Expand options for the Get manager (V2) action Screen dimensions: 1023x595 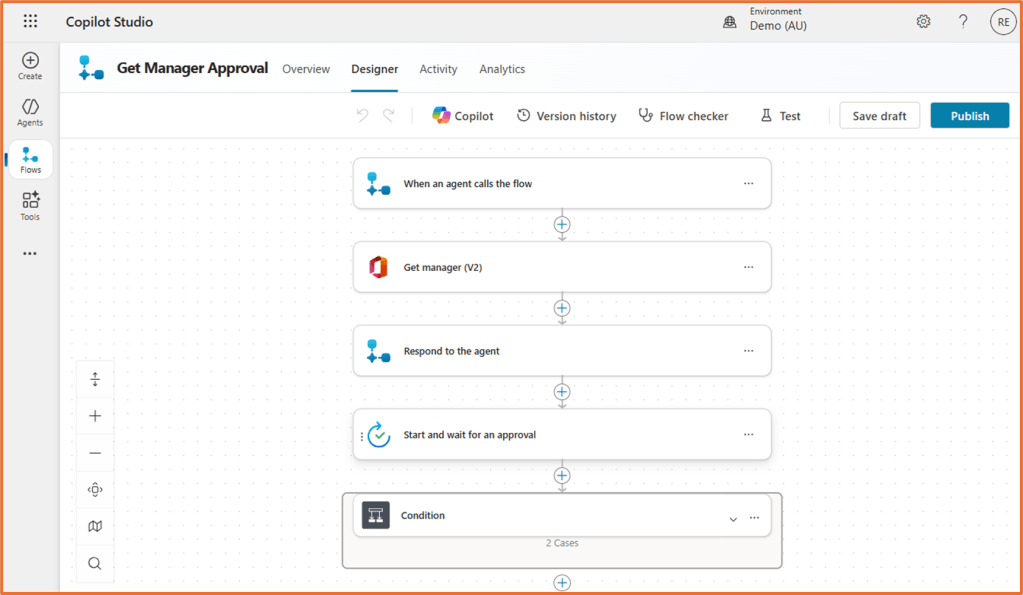click(x=748, y=267)
